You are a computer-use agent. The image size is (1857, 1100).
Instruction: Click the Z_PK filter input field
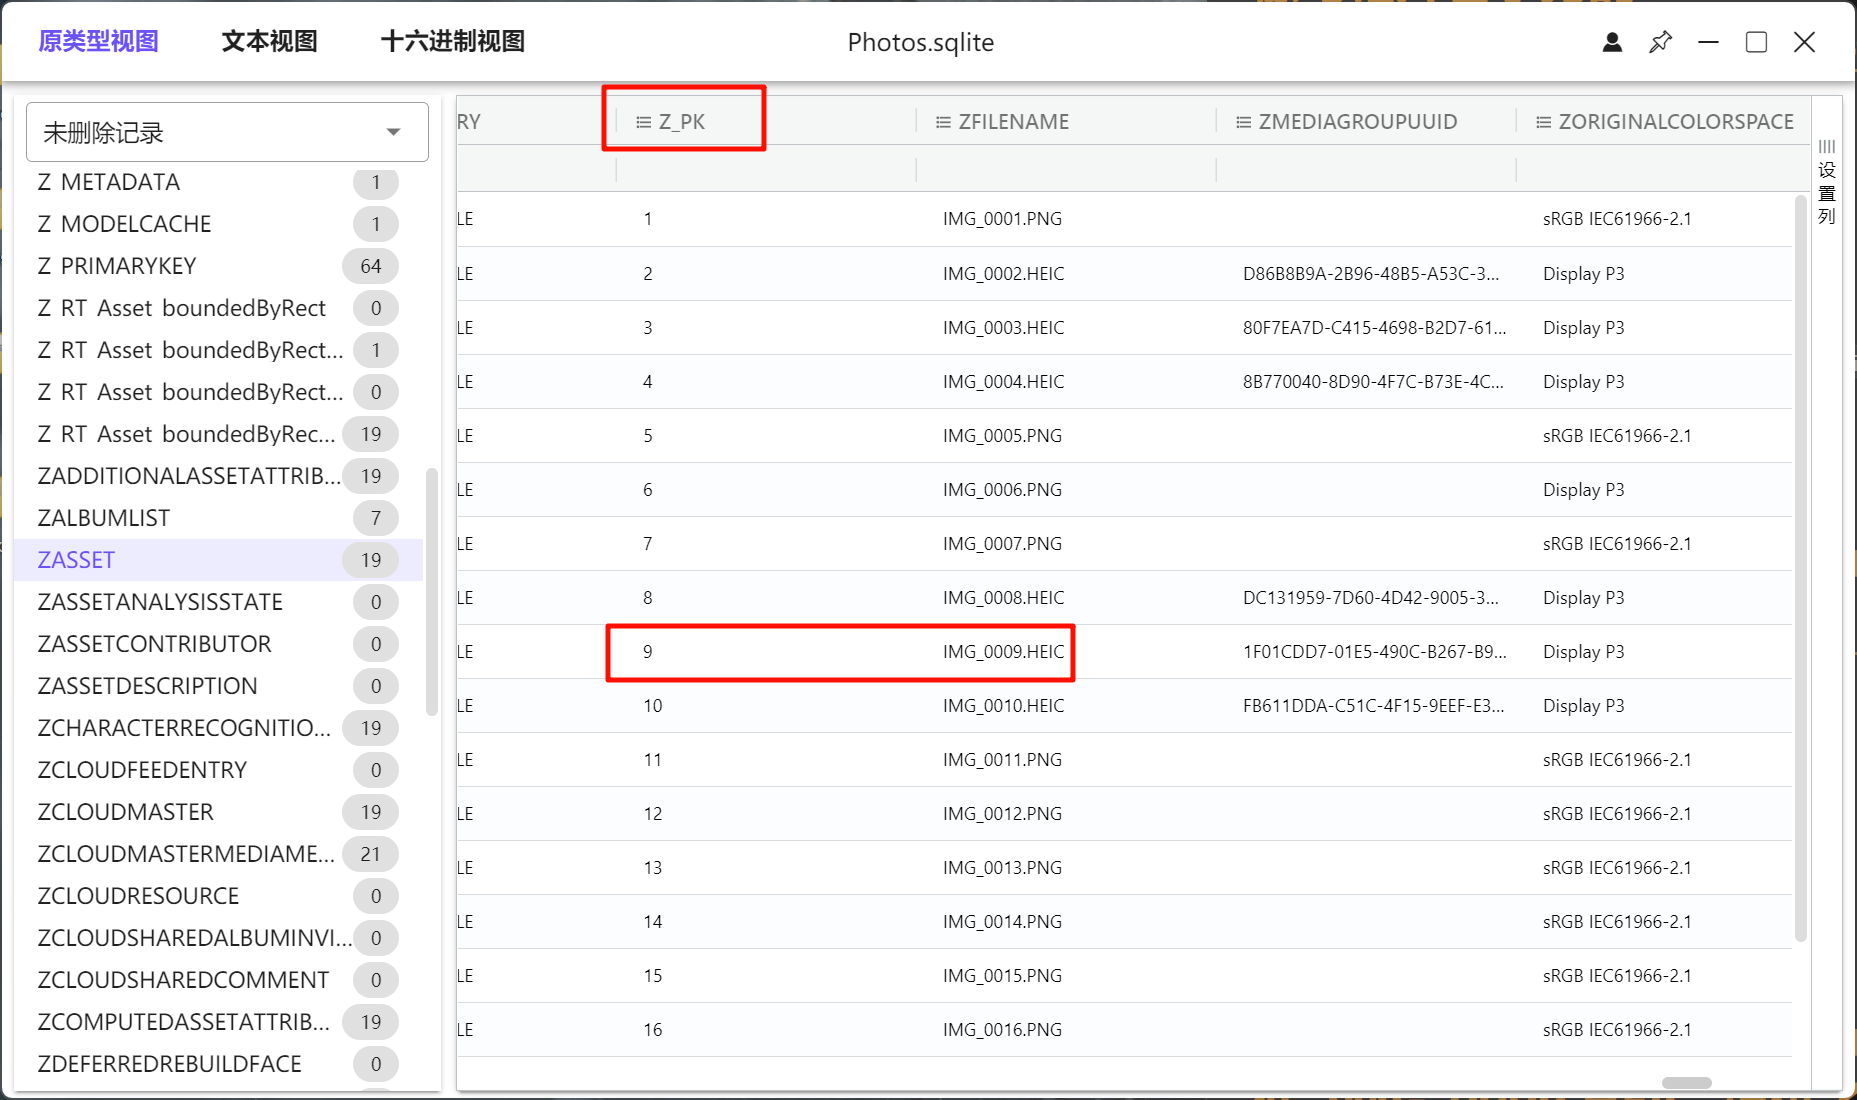[765, 169]
